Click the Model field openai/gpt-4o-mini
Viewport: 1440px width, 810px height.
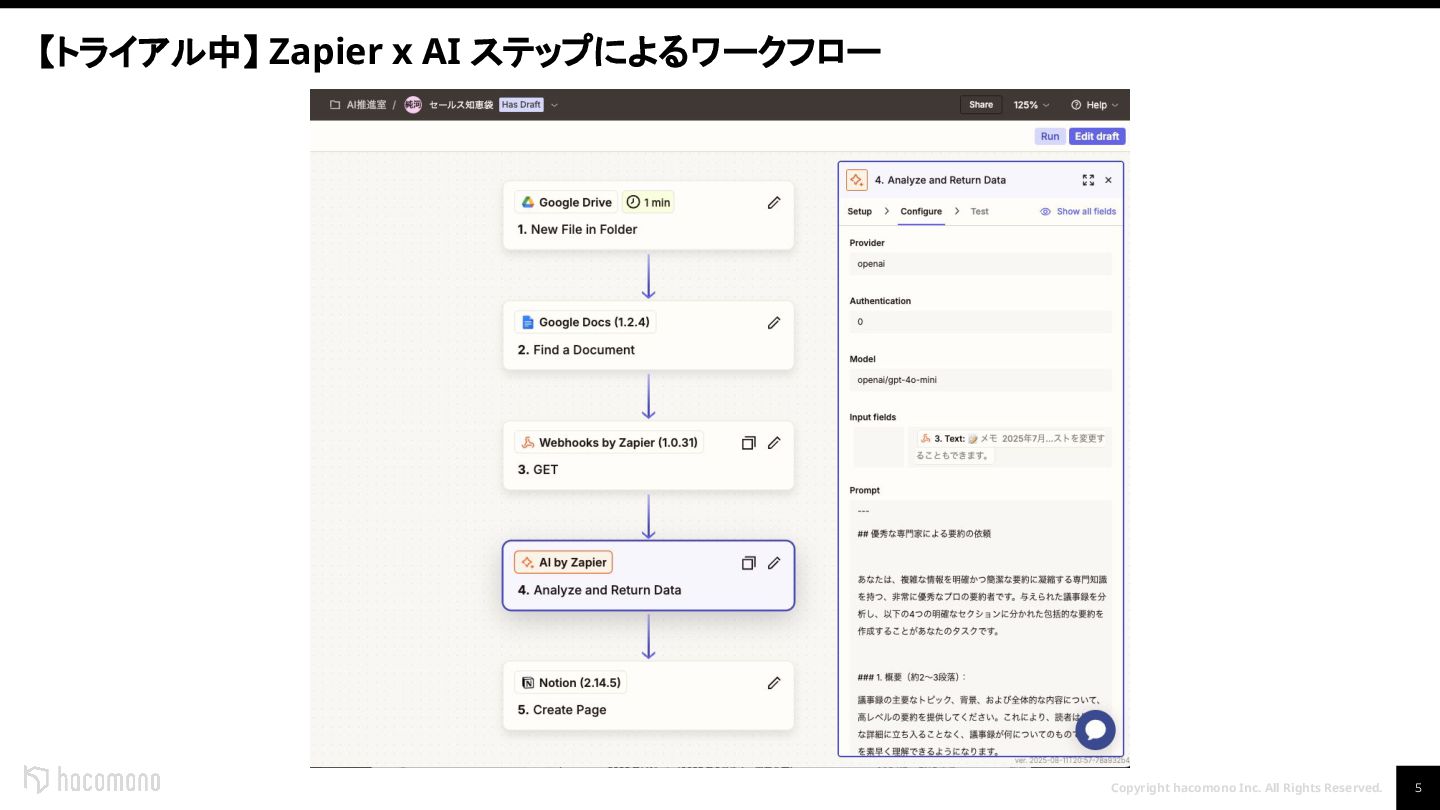coord(980,380)
